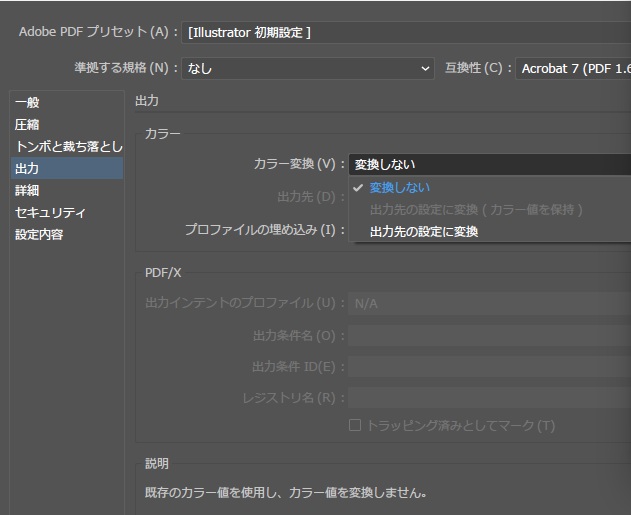Image resolution: width=631 pixels, height=515 pixels.
Task: Click the カラー group heading
Action: click(162, 134)
